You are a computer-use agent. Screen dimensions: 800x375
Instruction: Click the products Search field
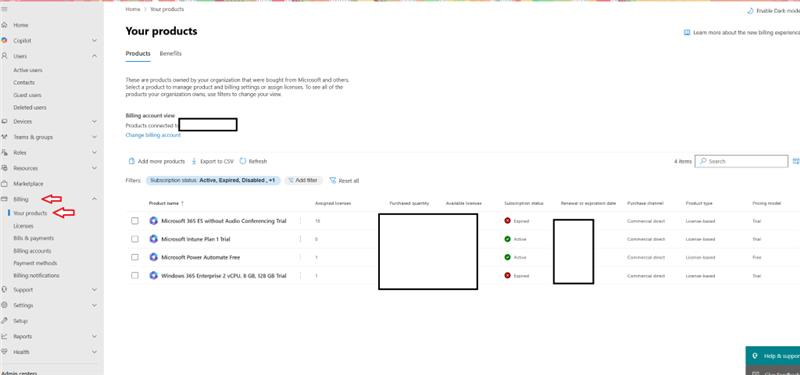(741, 161)
